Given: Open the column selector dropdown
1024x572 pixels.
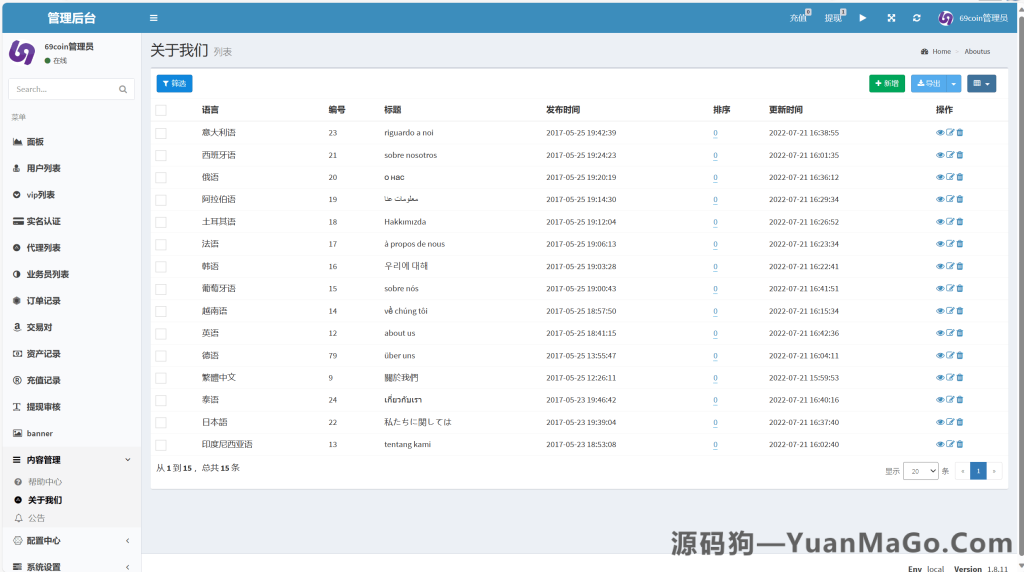Looking at the screenshot, I should (x=982, y=84).
